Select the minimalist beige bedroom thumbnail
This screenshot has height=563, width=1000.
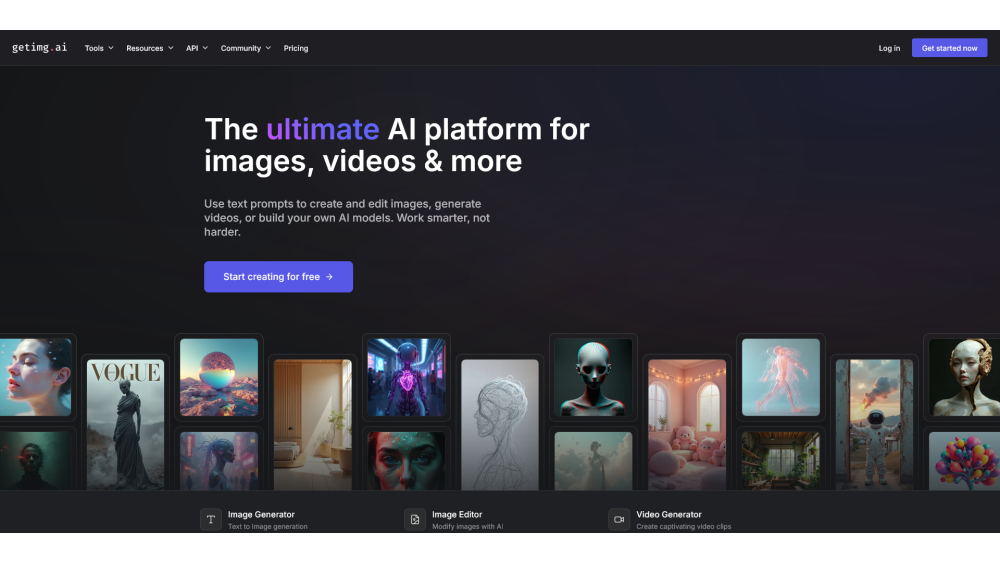coord(312,425)
